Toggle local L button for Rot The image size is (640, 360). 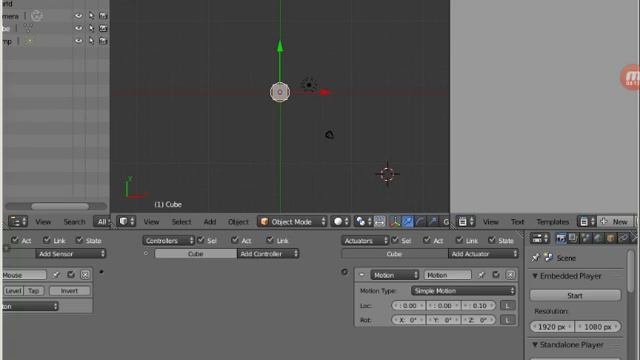pyautogui.click(x=507, y=320)
